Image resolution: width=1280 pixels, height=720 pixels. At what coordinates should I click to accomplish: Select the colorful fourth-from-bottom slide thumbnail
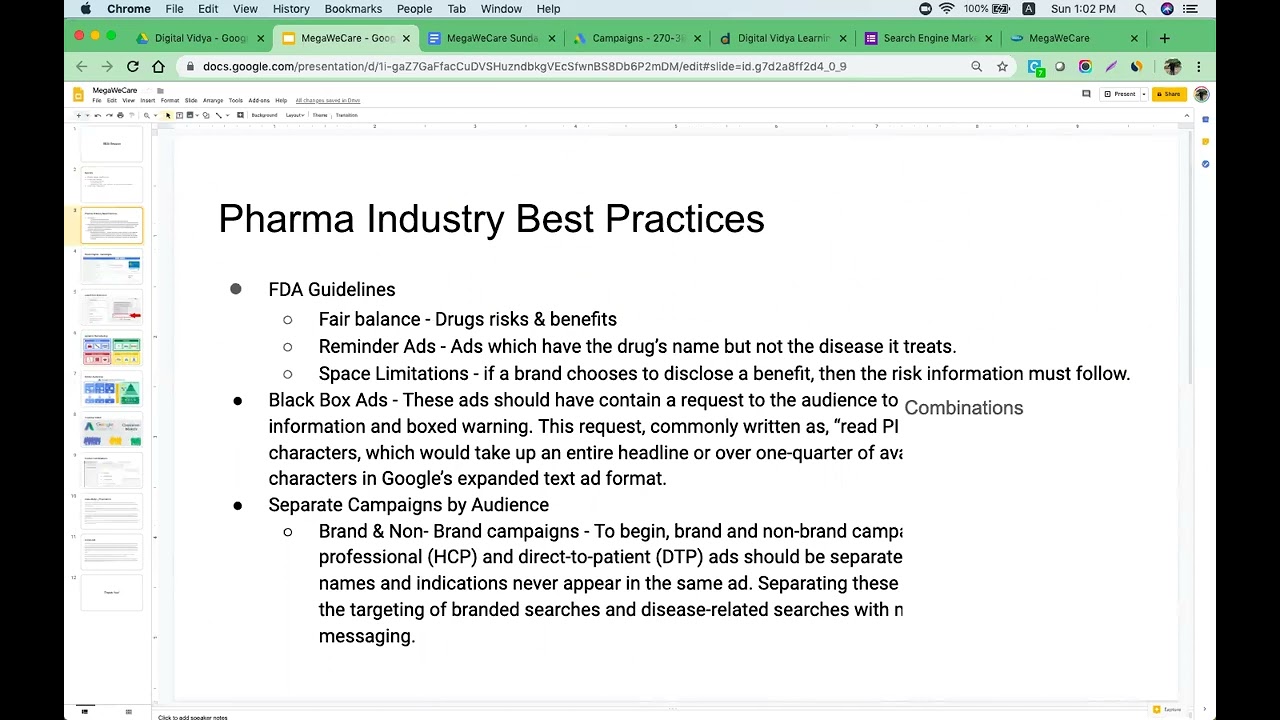click(112, 431)
